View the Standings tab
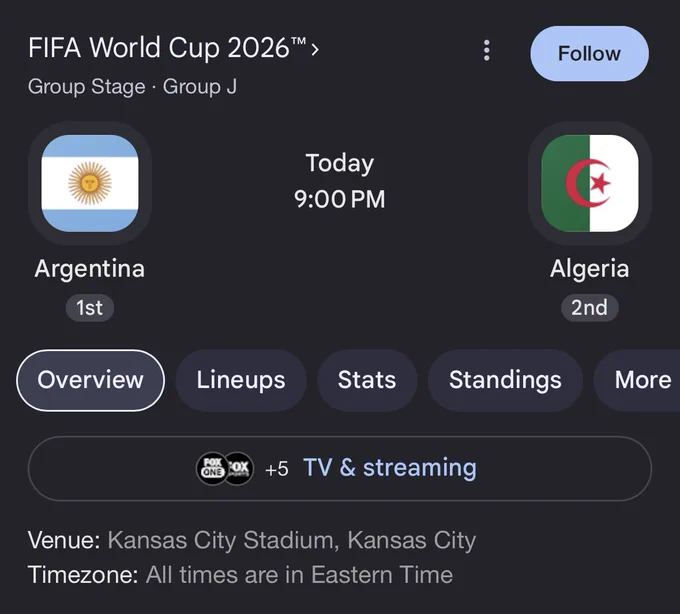This screenshot has height=614, width=680. coord(505,380)
